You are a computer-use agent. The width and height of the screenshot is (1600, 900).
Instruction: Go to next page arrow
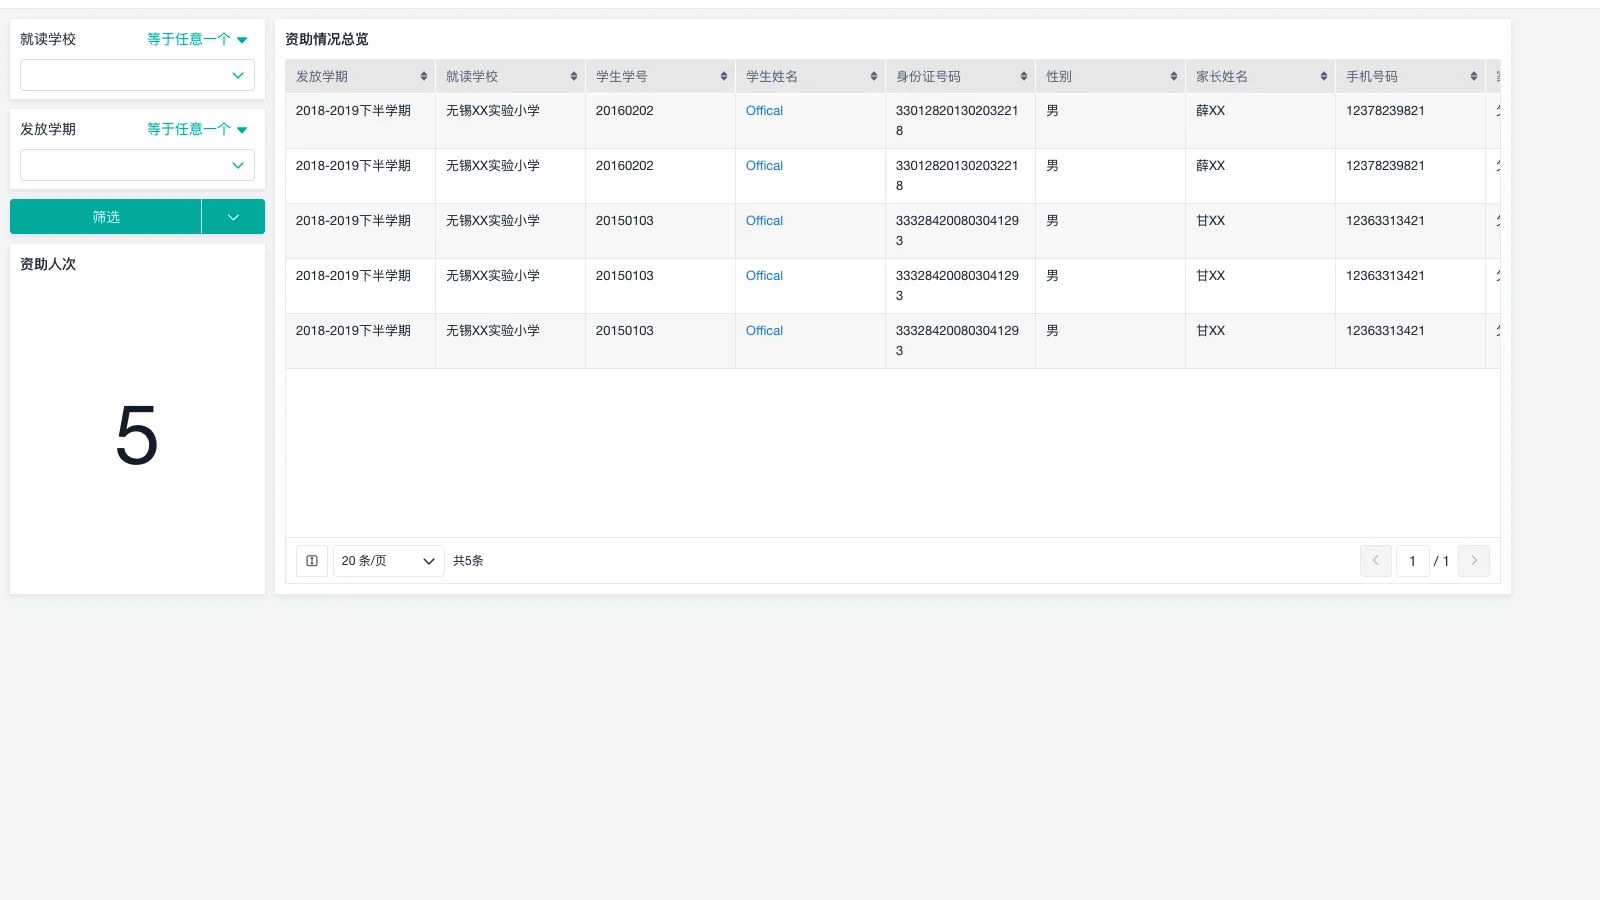click(1474, 561)
